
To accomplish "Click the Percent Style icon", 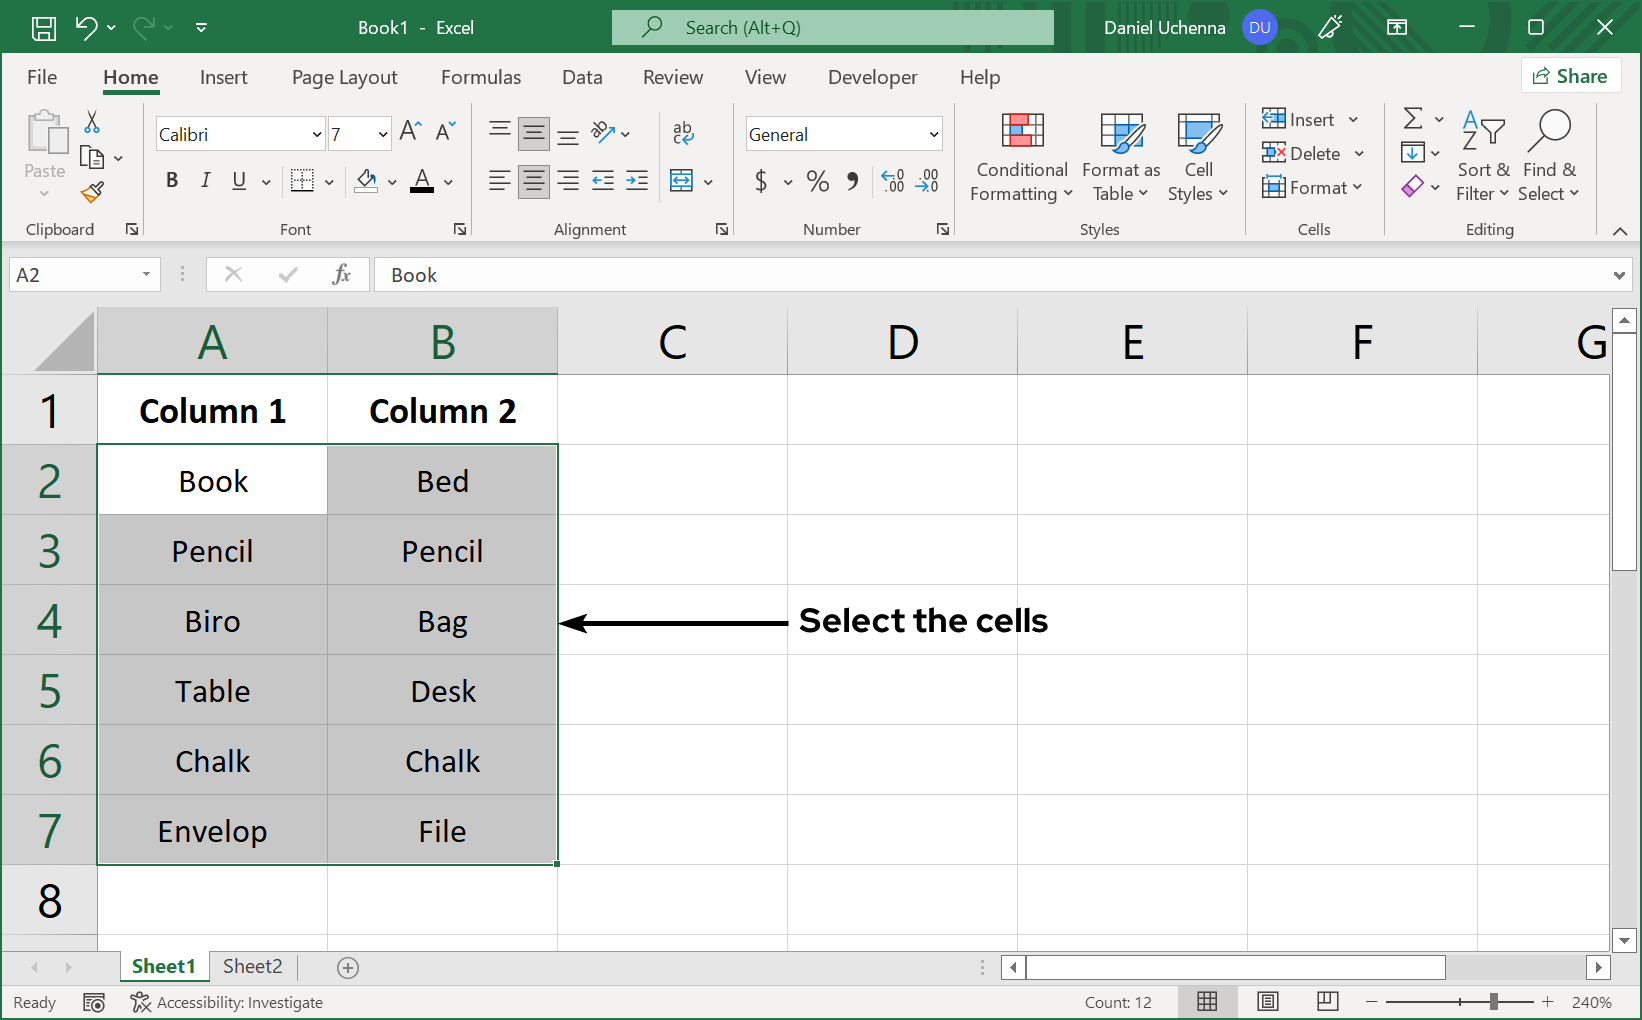I will (817, 181).
